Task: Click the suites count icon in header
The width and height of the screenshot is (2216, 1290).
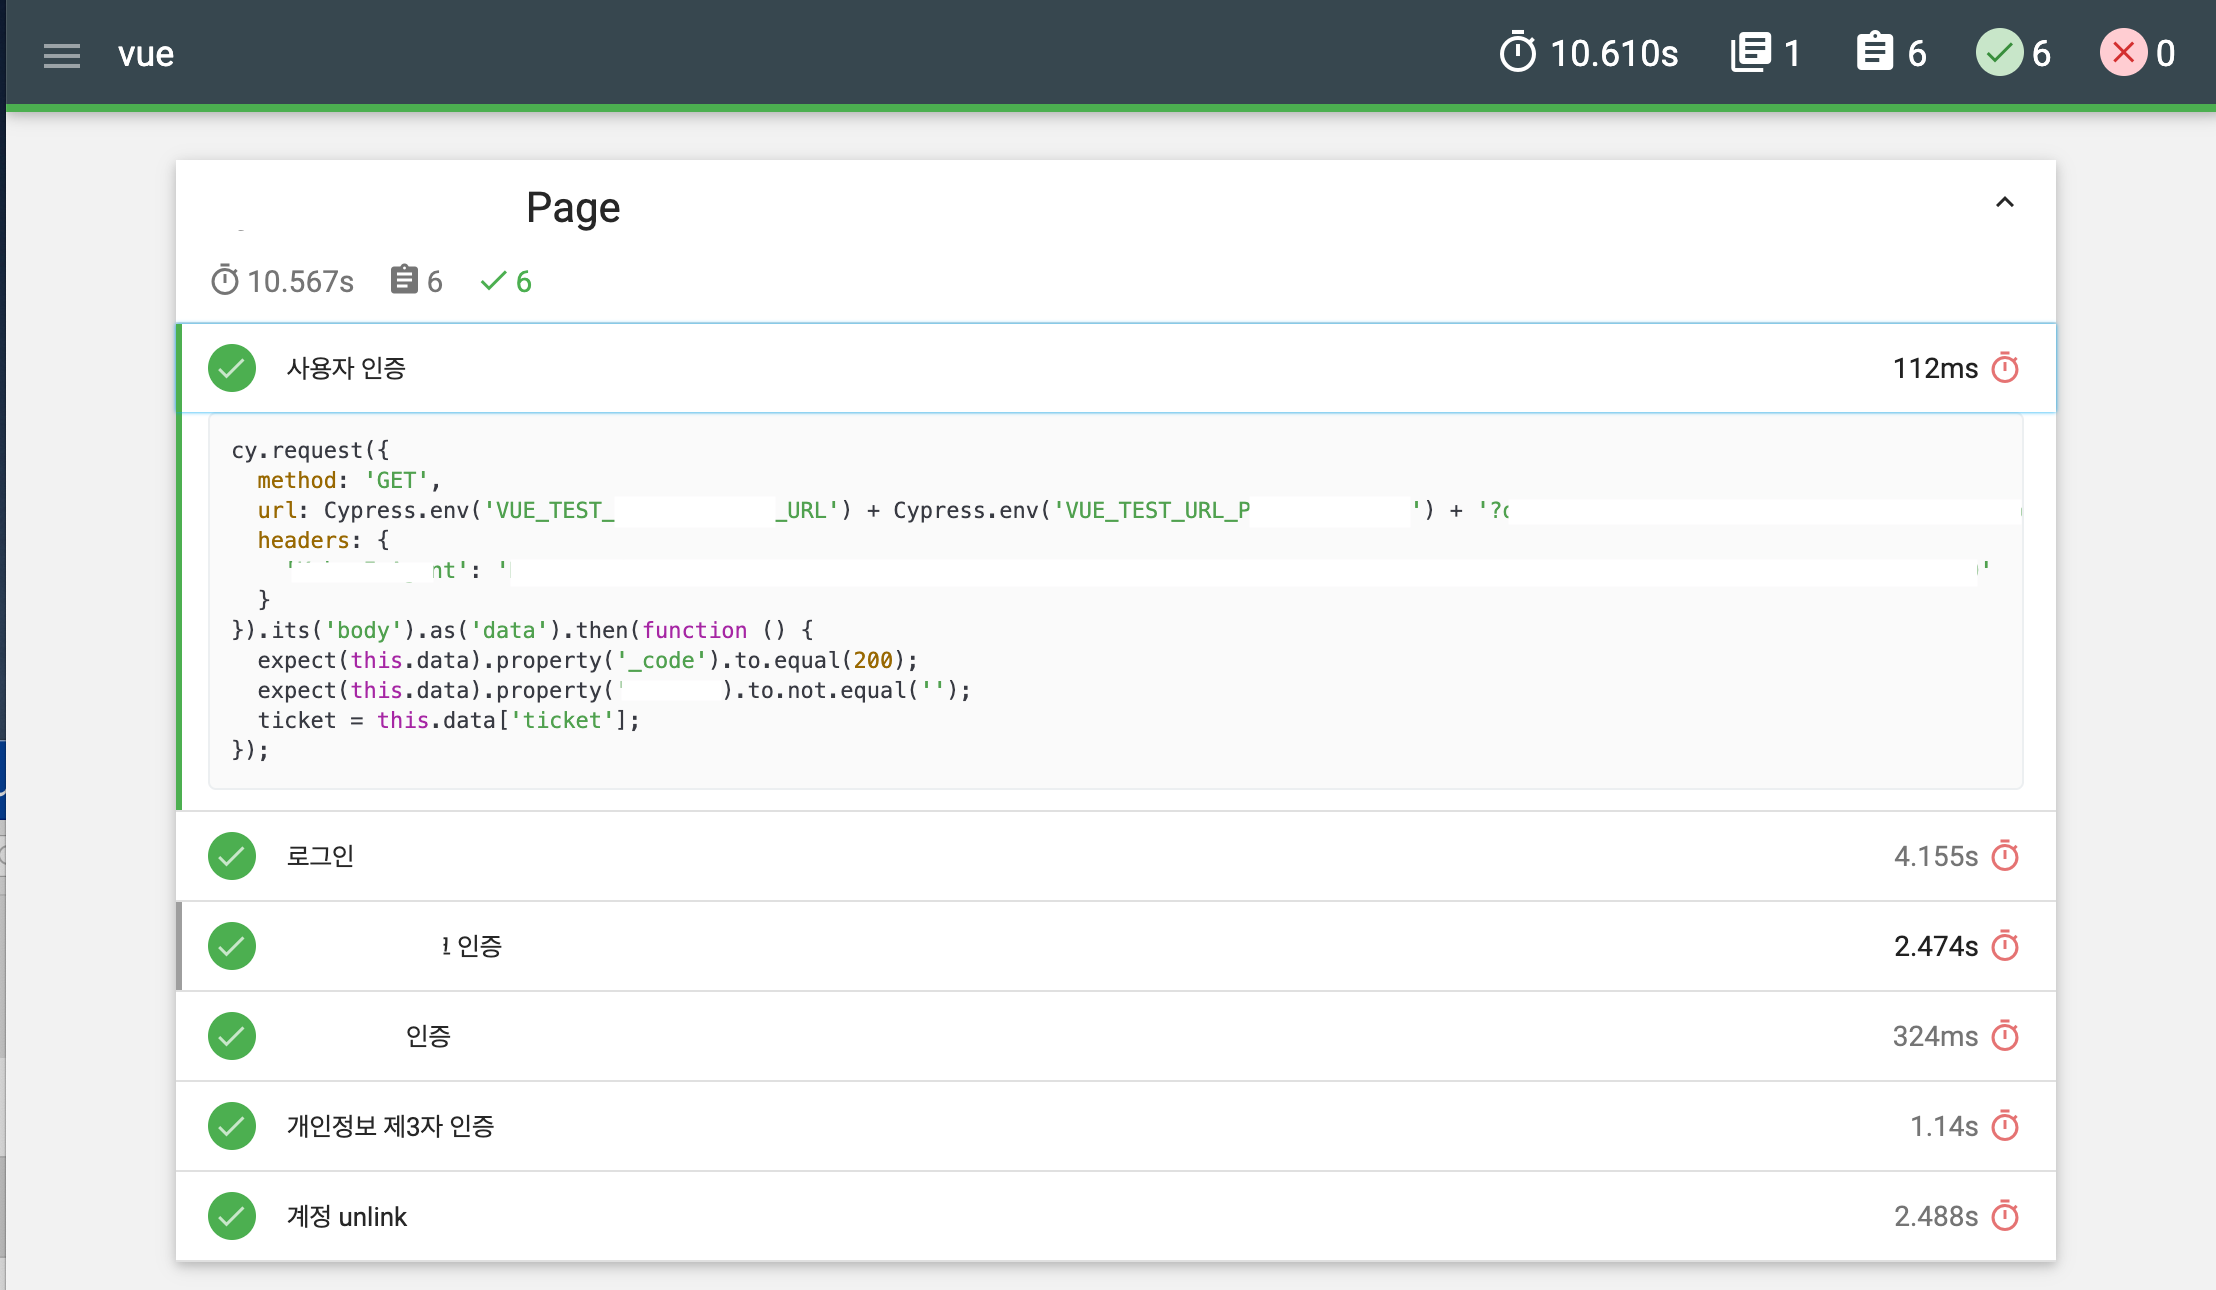Action: (1750, 52)
